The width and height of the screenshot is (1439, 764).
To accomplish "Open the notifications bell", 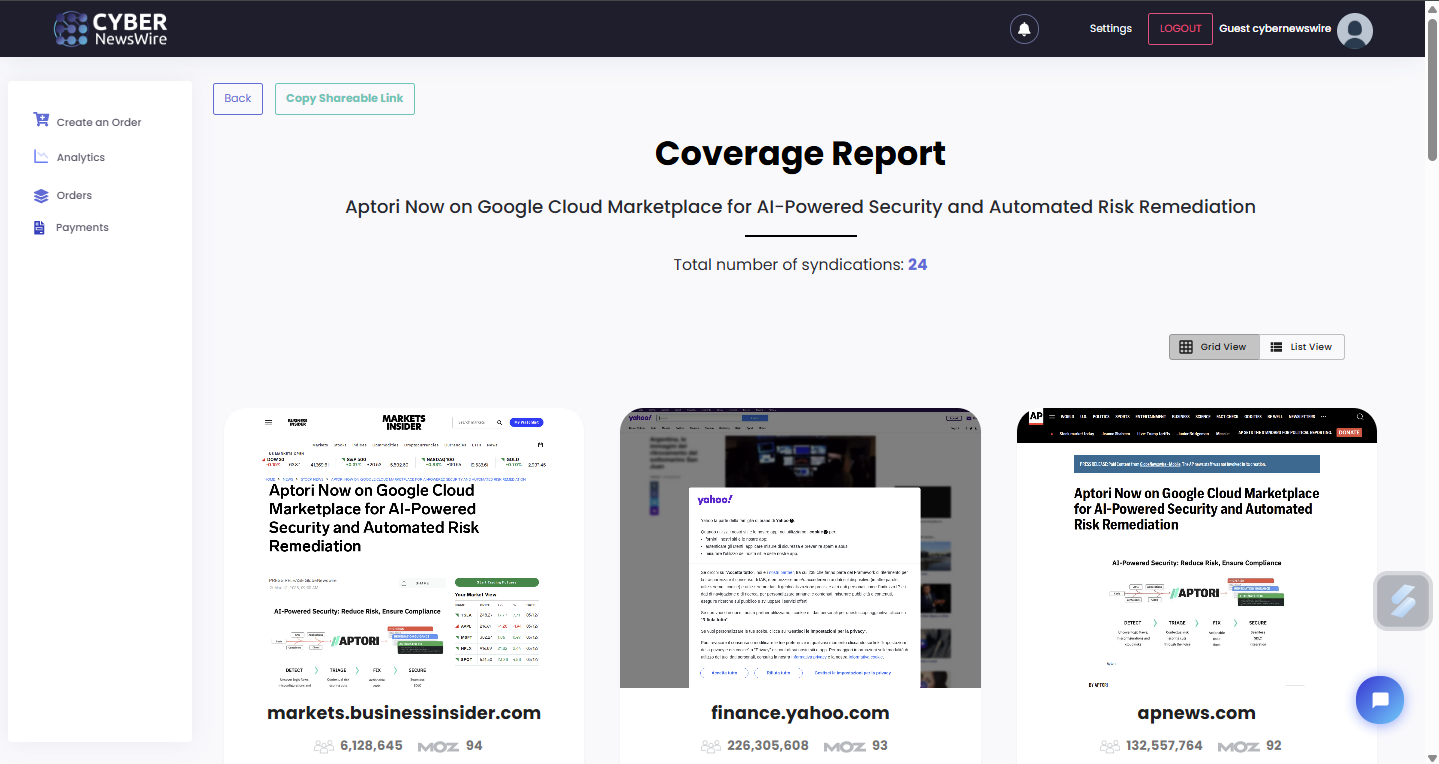I will tap(1024, 29).
